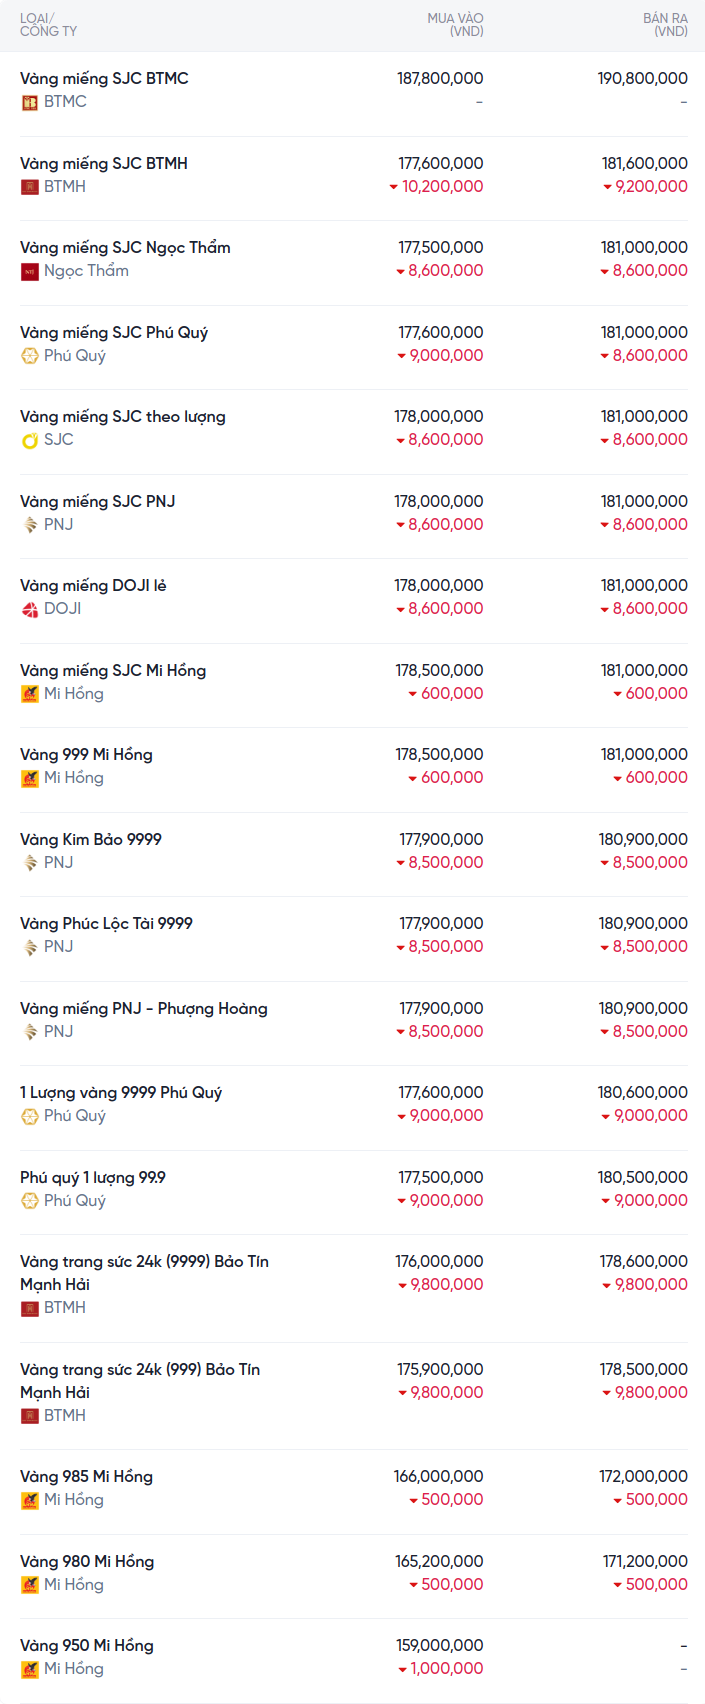This screenshot has height=1704, width=705.
Task: Click the Vàng 980 Mi Hồng buy price 165,200,000
Action: point(439,1561)
